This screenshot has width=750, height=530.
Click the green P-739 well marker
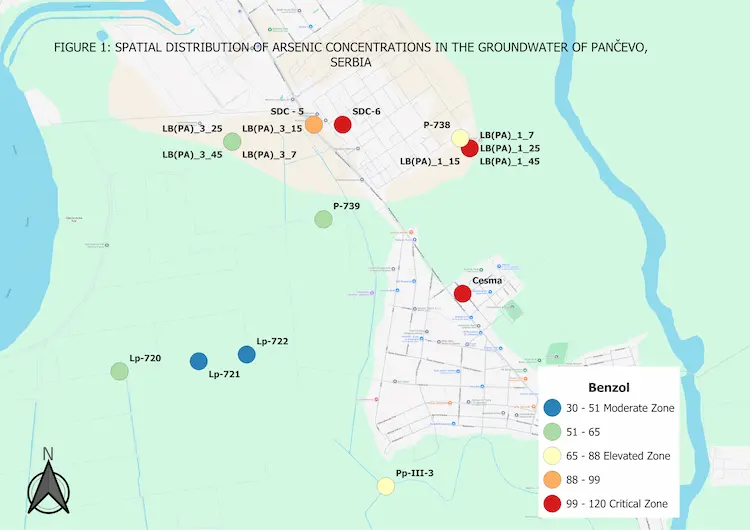pyautogui.click(x=323, y=219)
